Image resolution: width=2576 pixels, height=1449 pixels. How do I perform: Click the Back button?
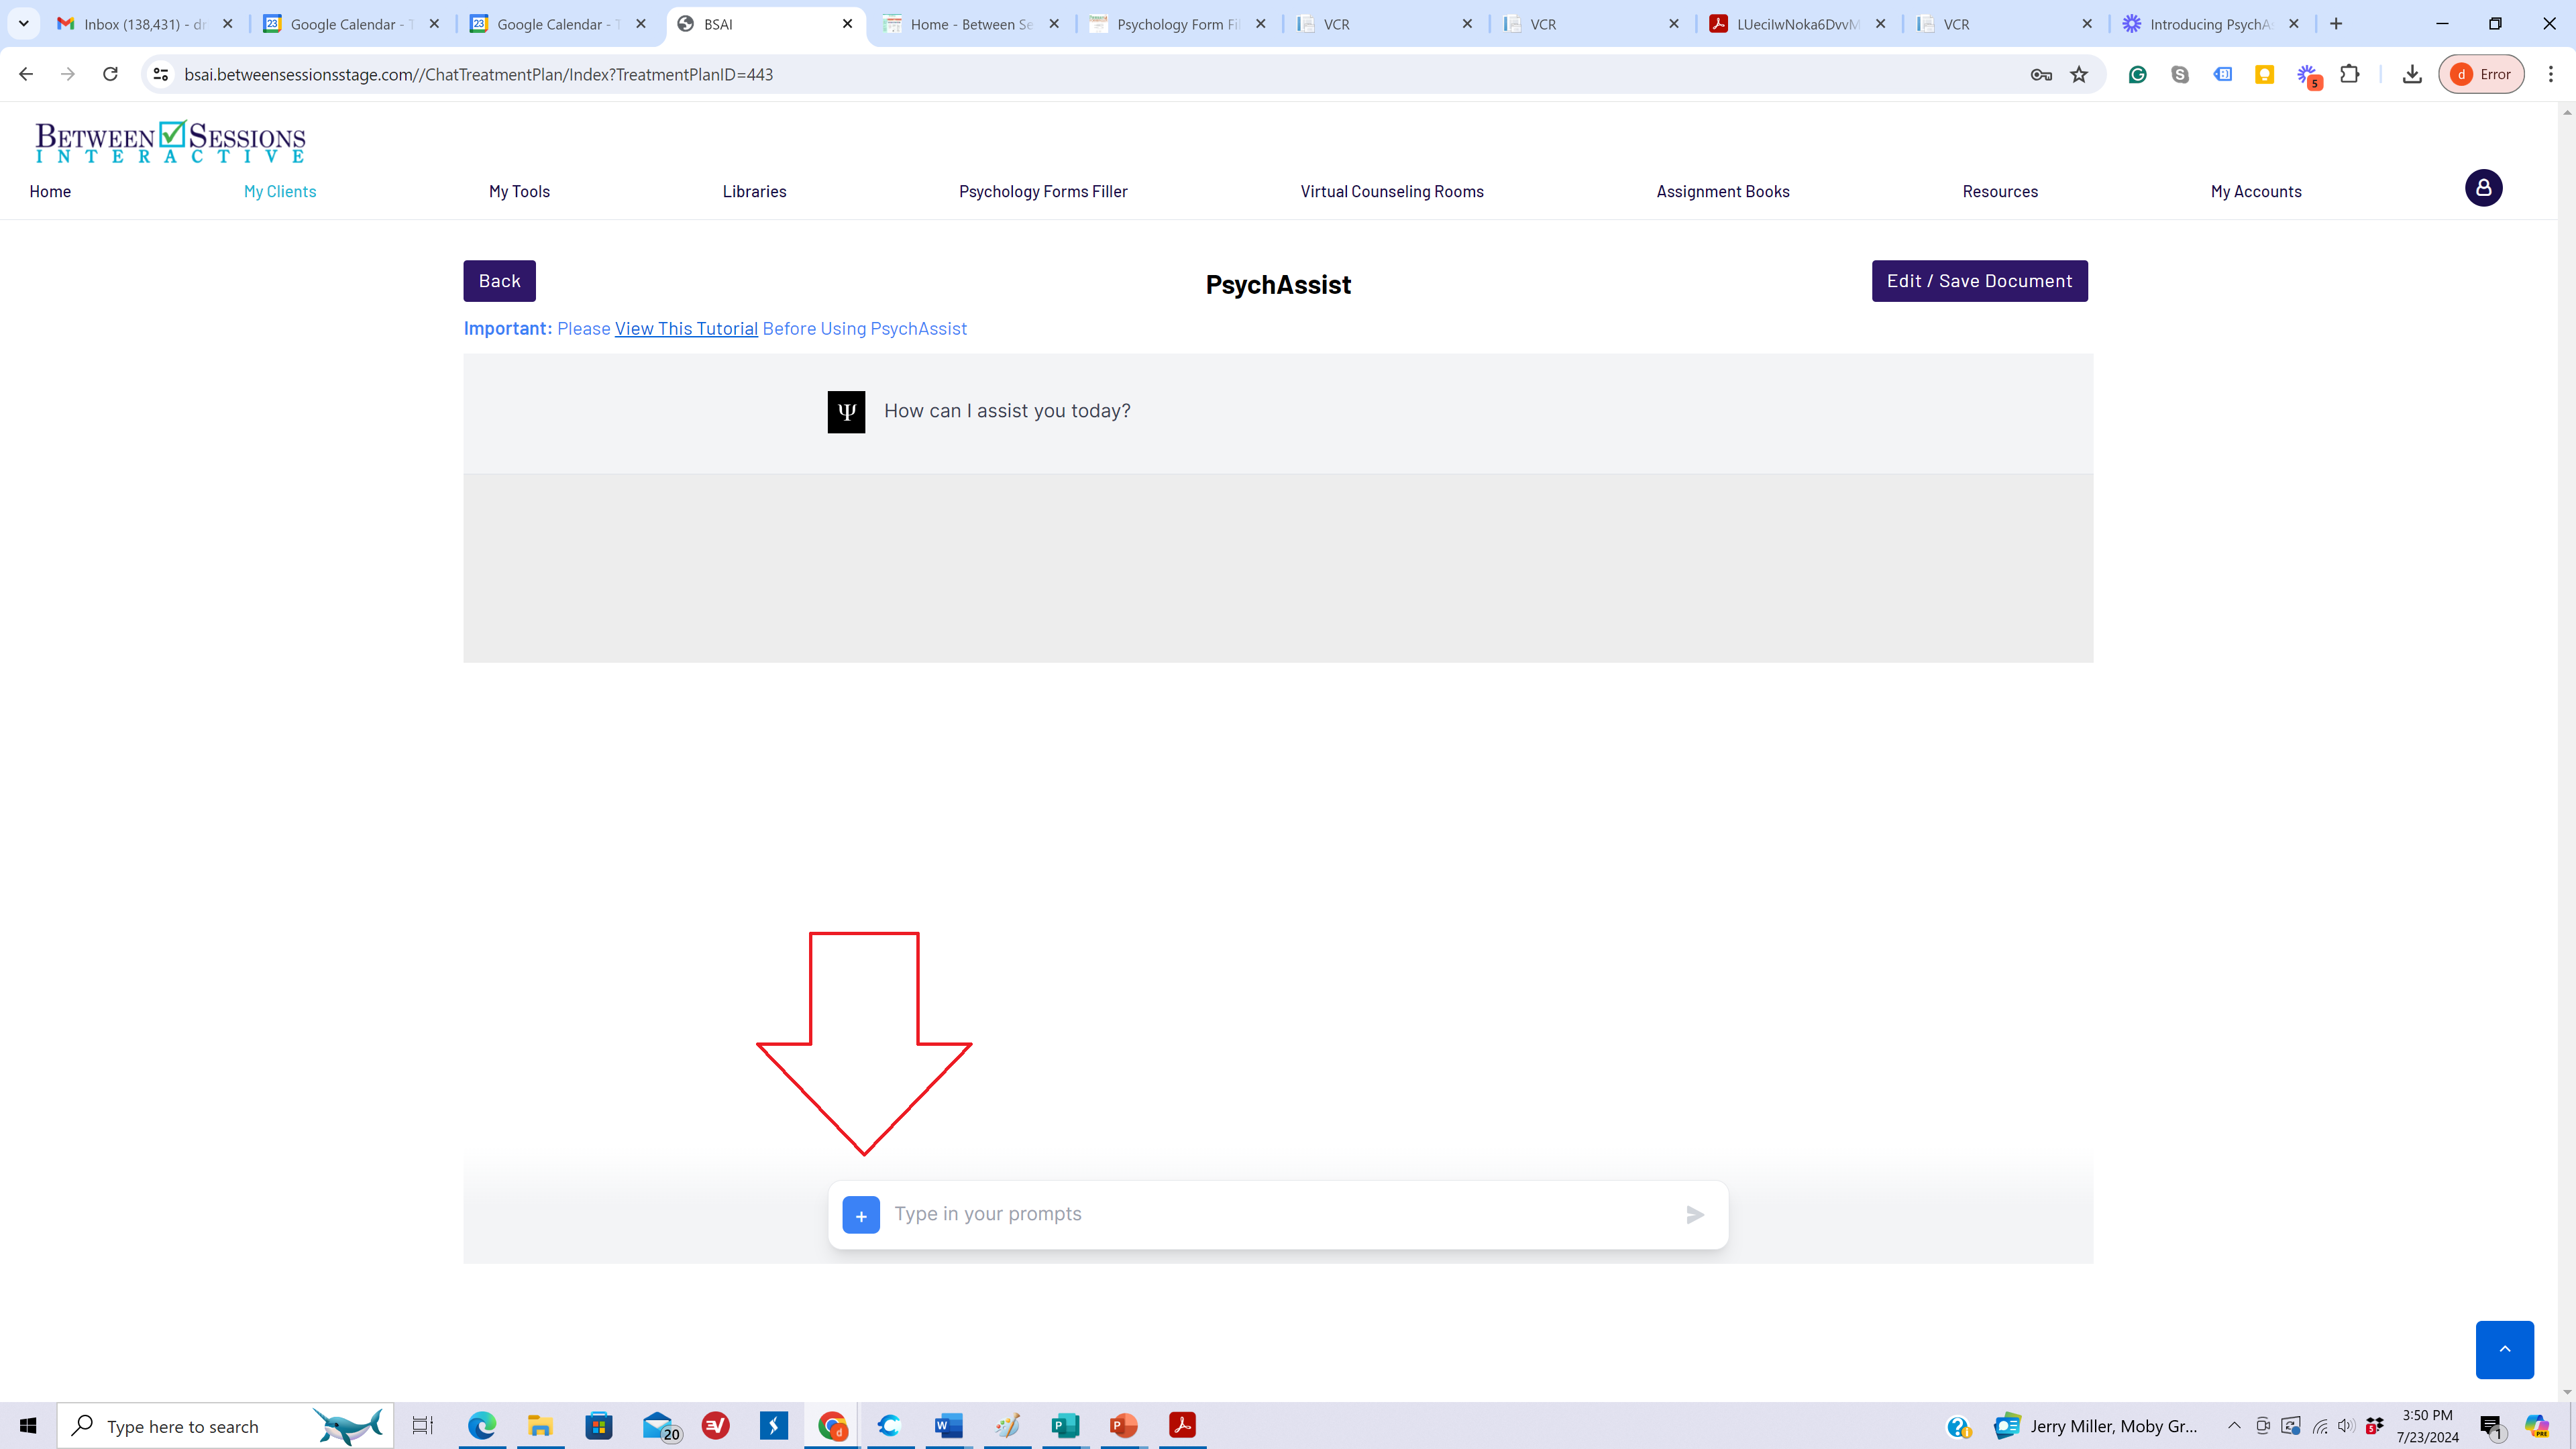pos(499,281)
